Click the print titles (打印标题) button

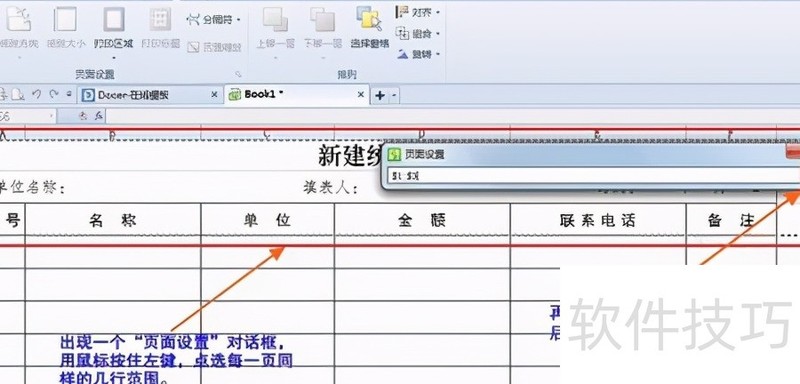pyautogui.click(x=160, y=28)
